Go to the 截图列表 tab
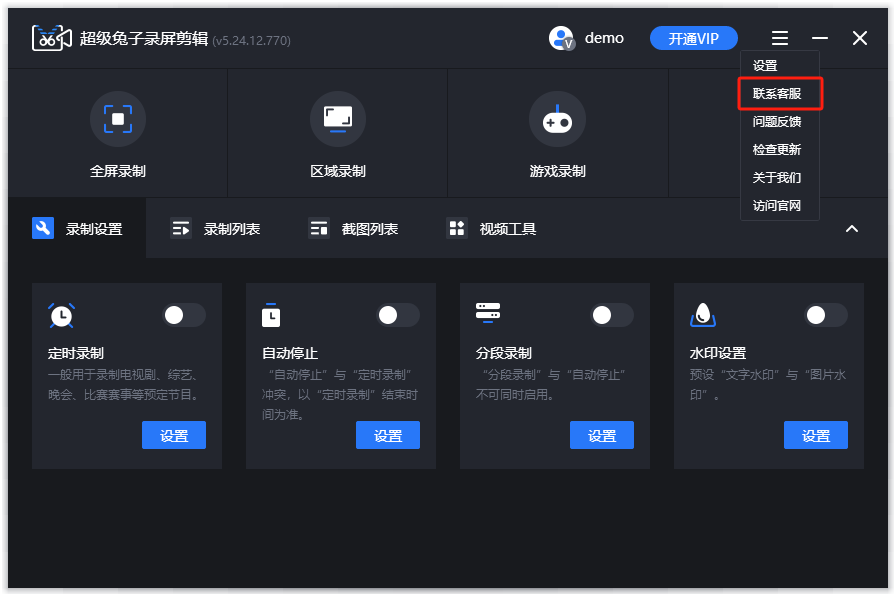 click(x=353, y=229)
